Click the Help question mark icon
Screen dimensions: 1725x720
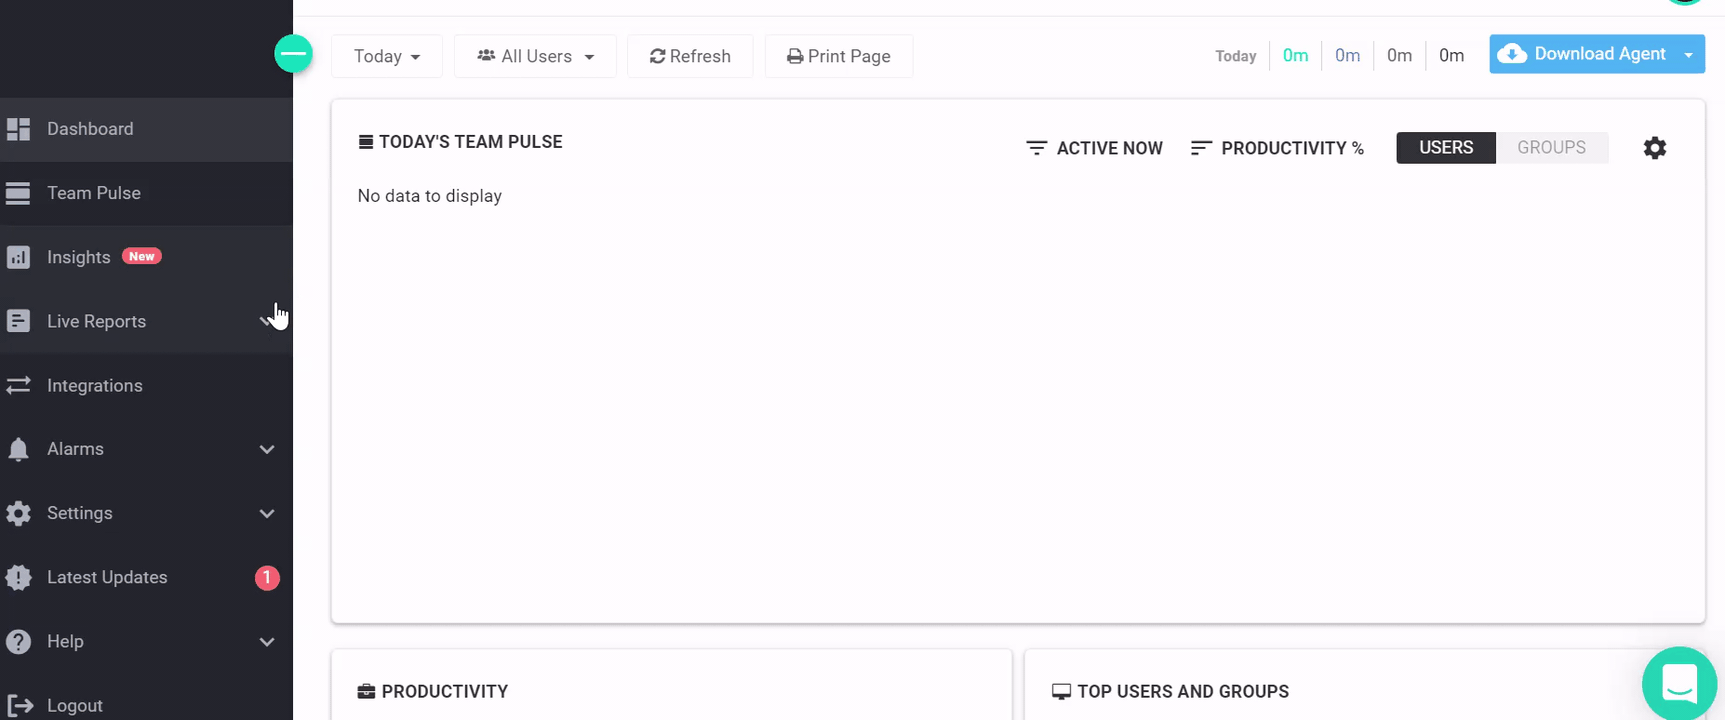coord(18,641)
